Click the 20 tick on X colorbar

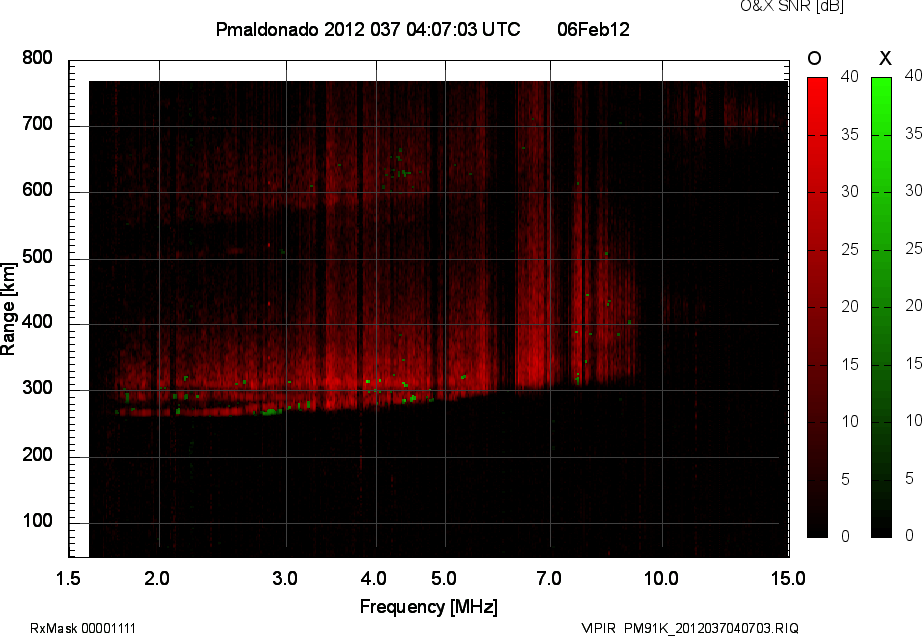click(x=912, y=306)
